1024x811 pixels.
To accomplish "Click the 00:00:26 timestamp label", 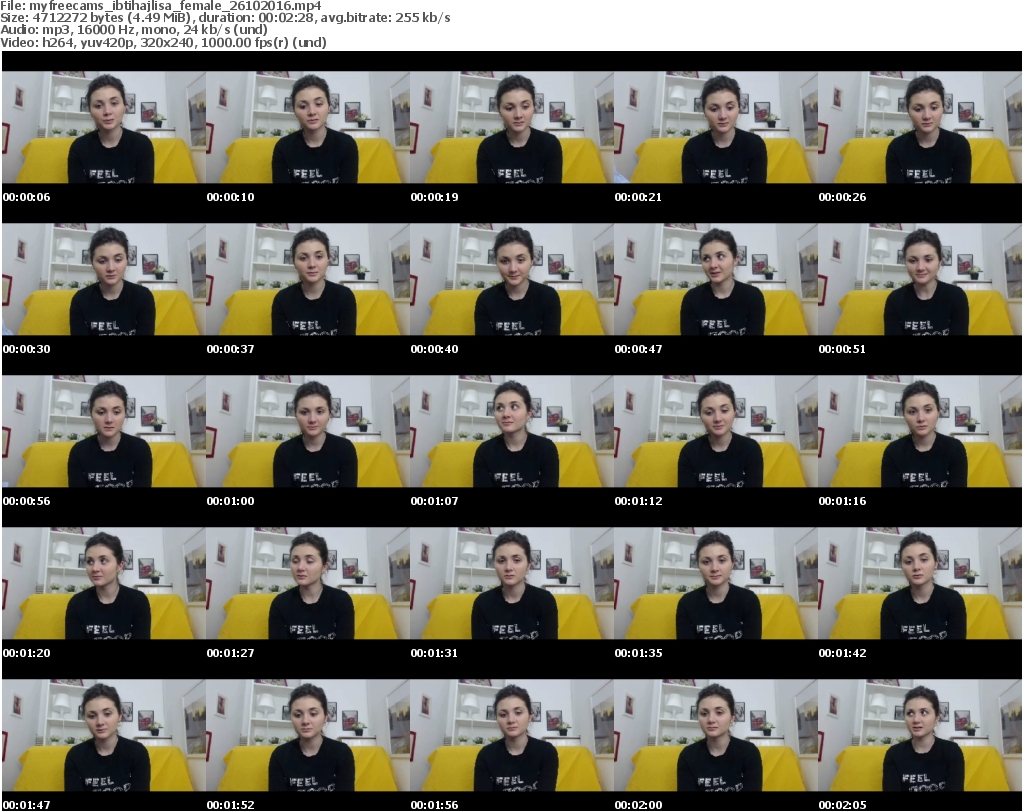I will [x=842, y=197].
